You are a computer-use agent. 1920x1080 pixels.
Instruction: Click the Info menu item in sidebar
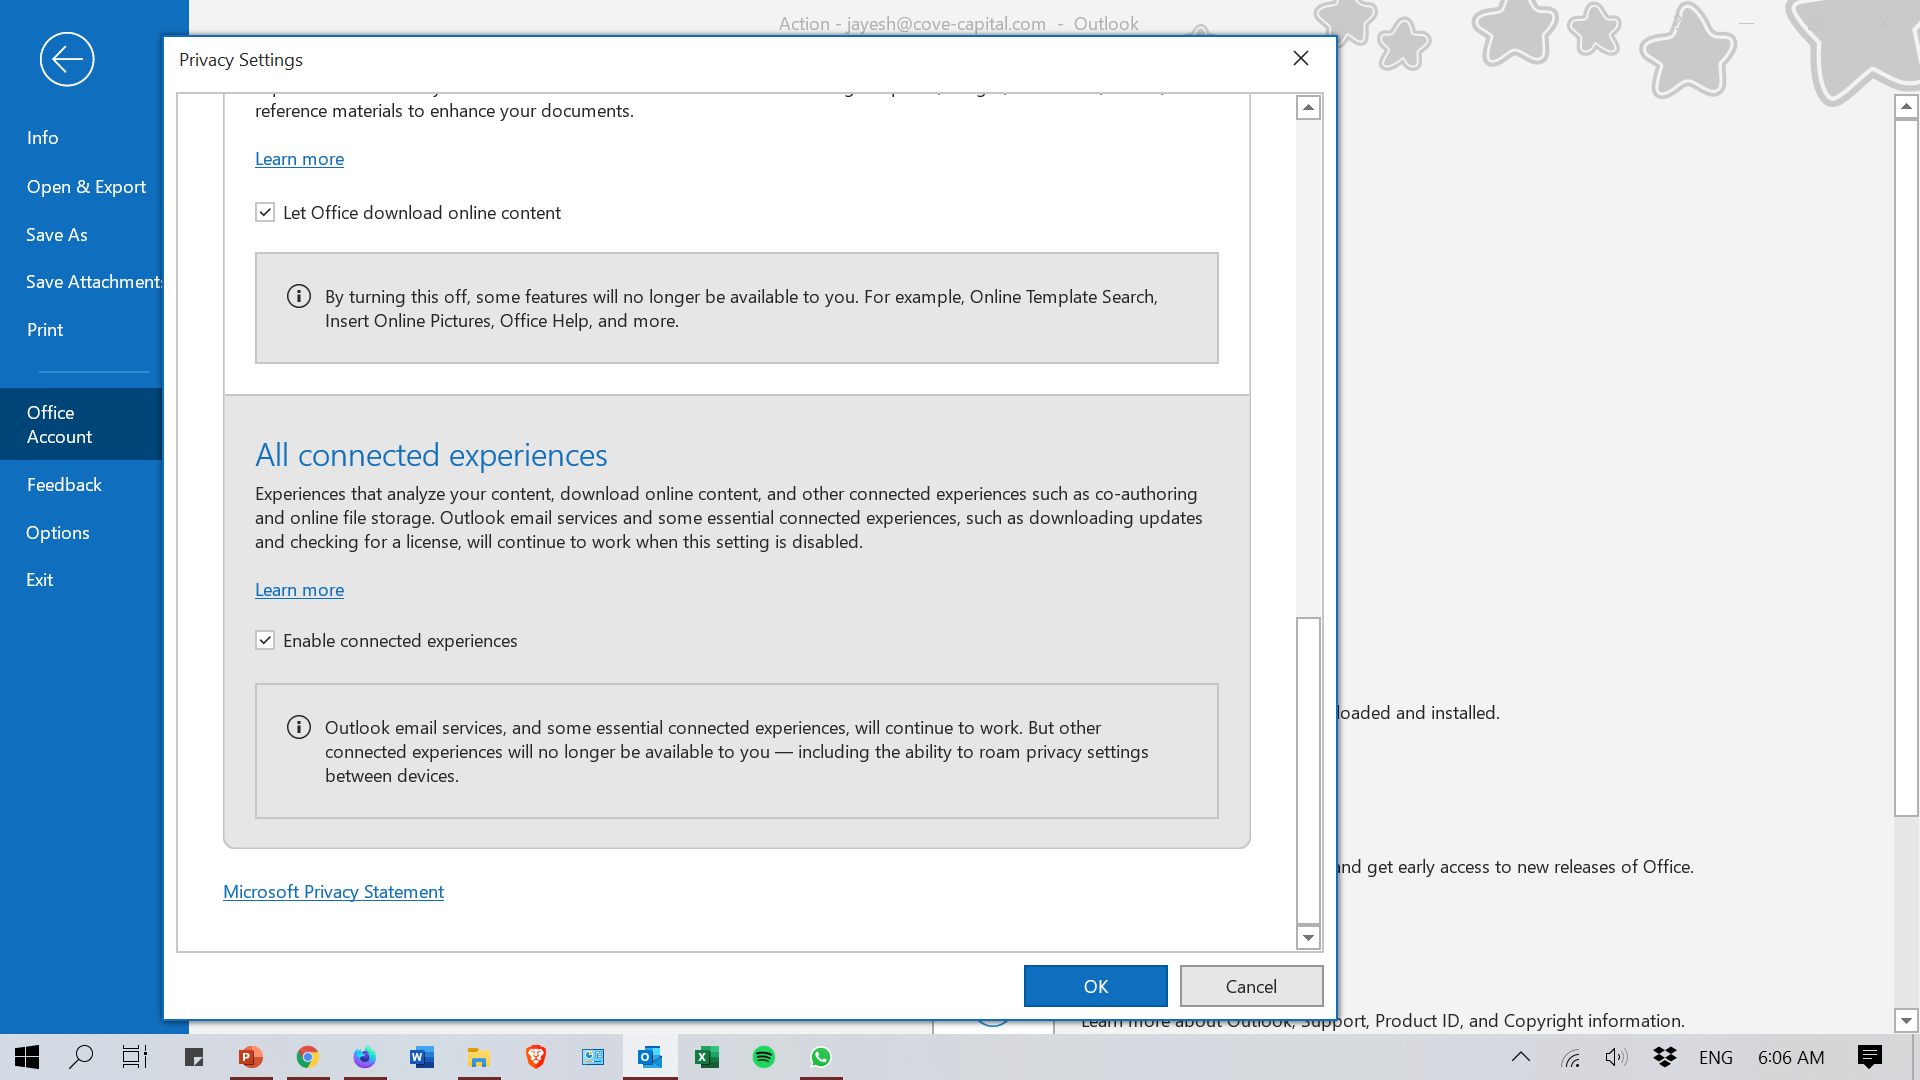click(x=42, y=137)
